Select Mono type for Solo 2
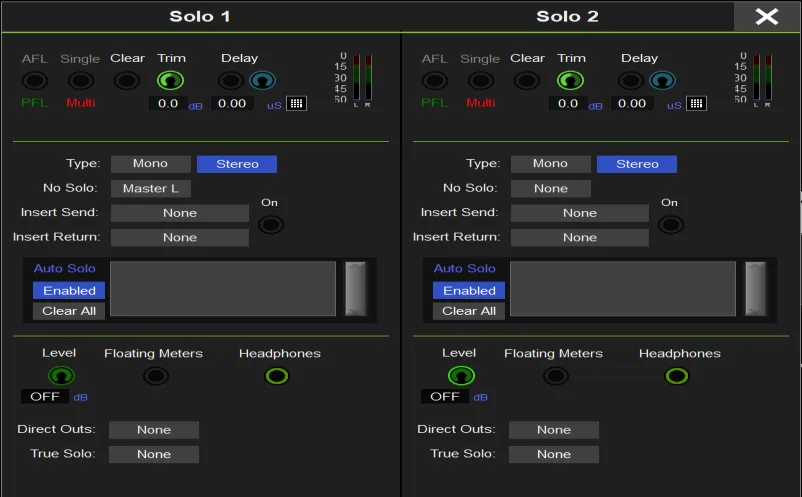This screenshot has width=802, height=497. coord(550,164)
